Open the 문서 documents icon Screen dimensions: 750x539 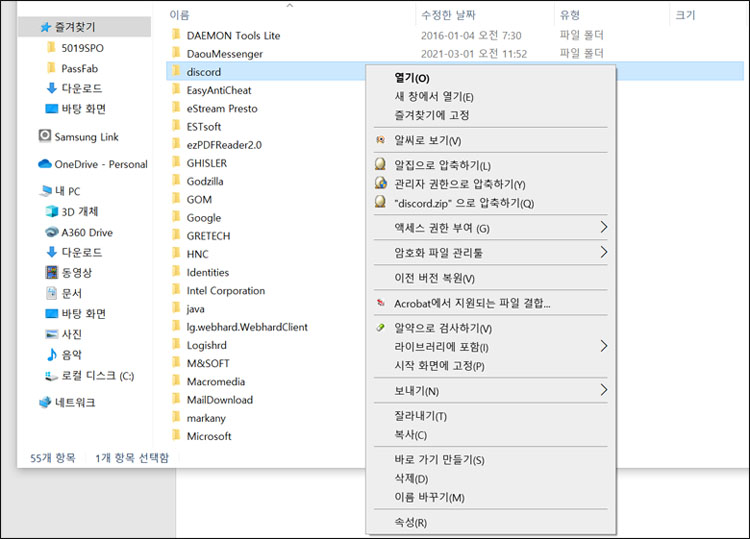[x=52, y=293]
